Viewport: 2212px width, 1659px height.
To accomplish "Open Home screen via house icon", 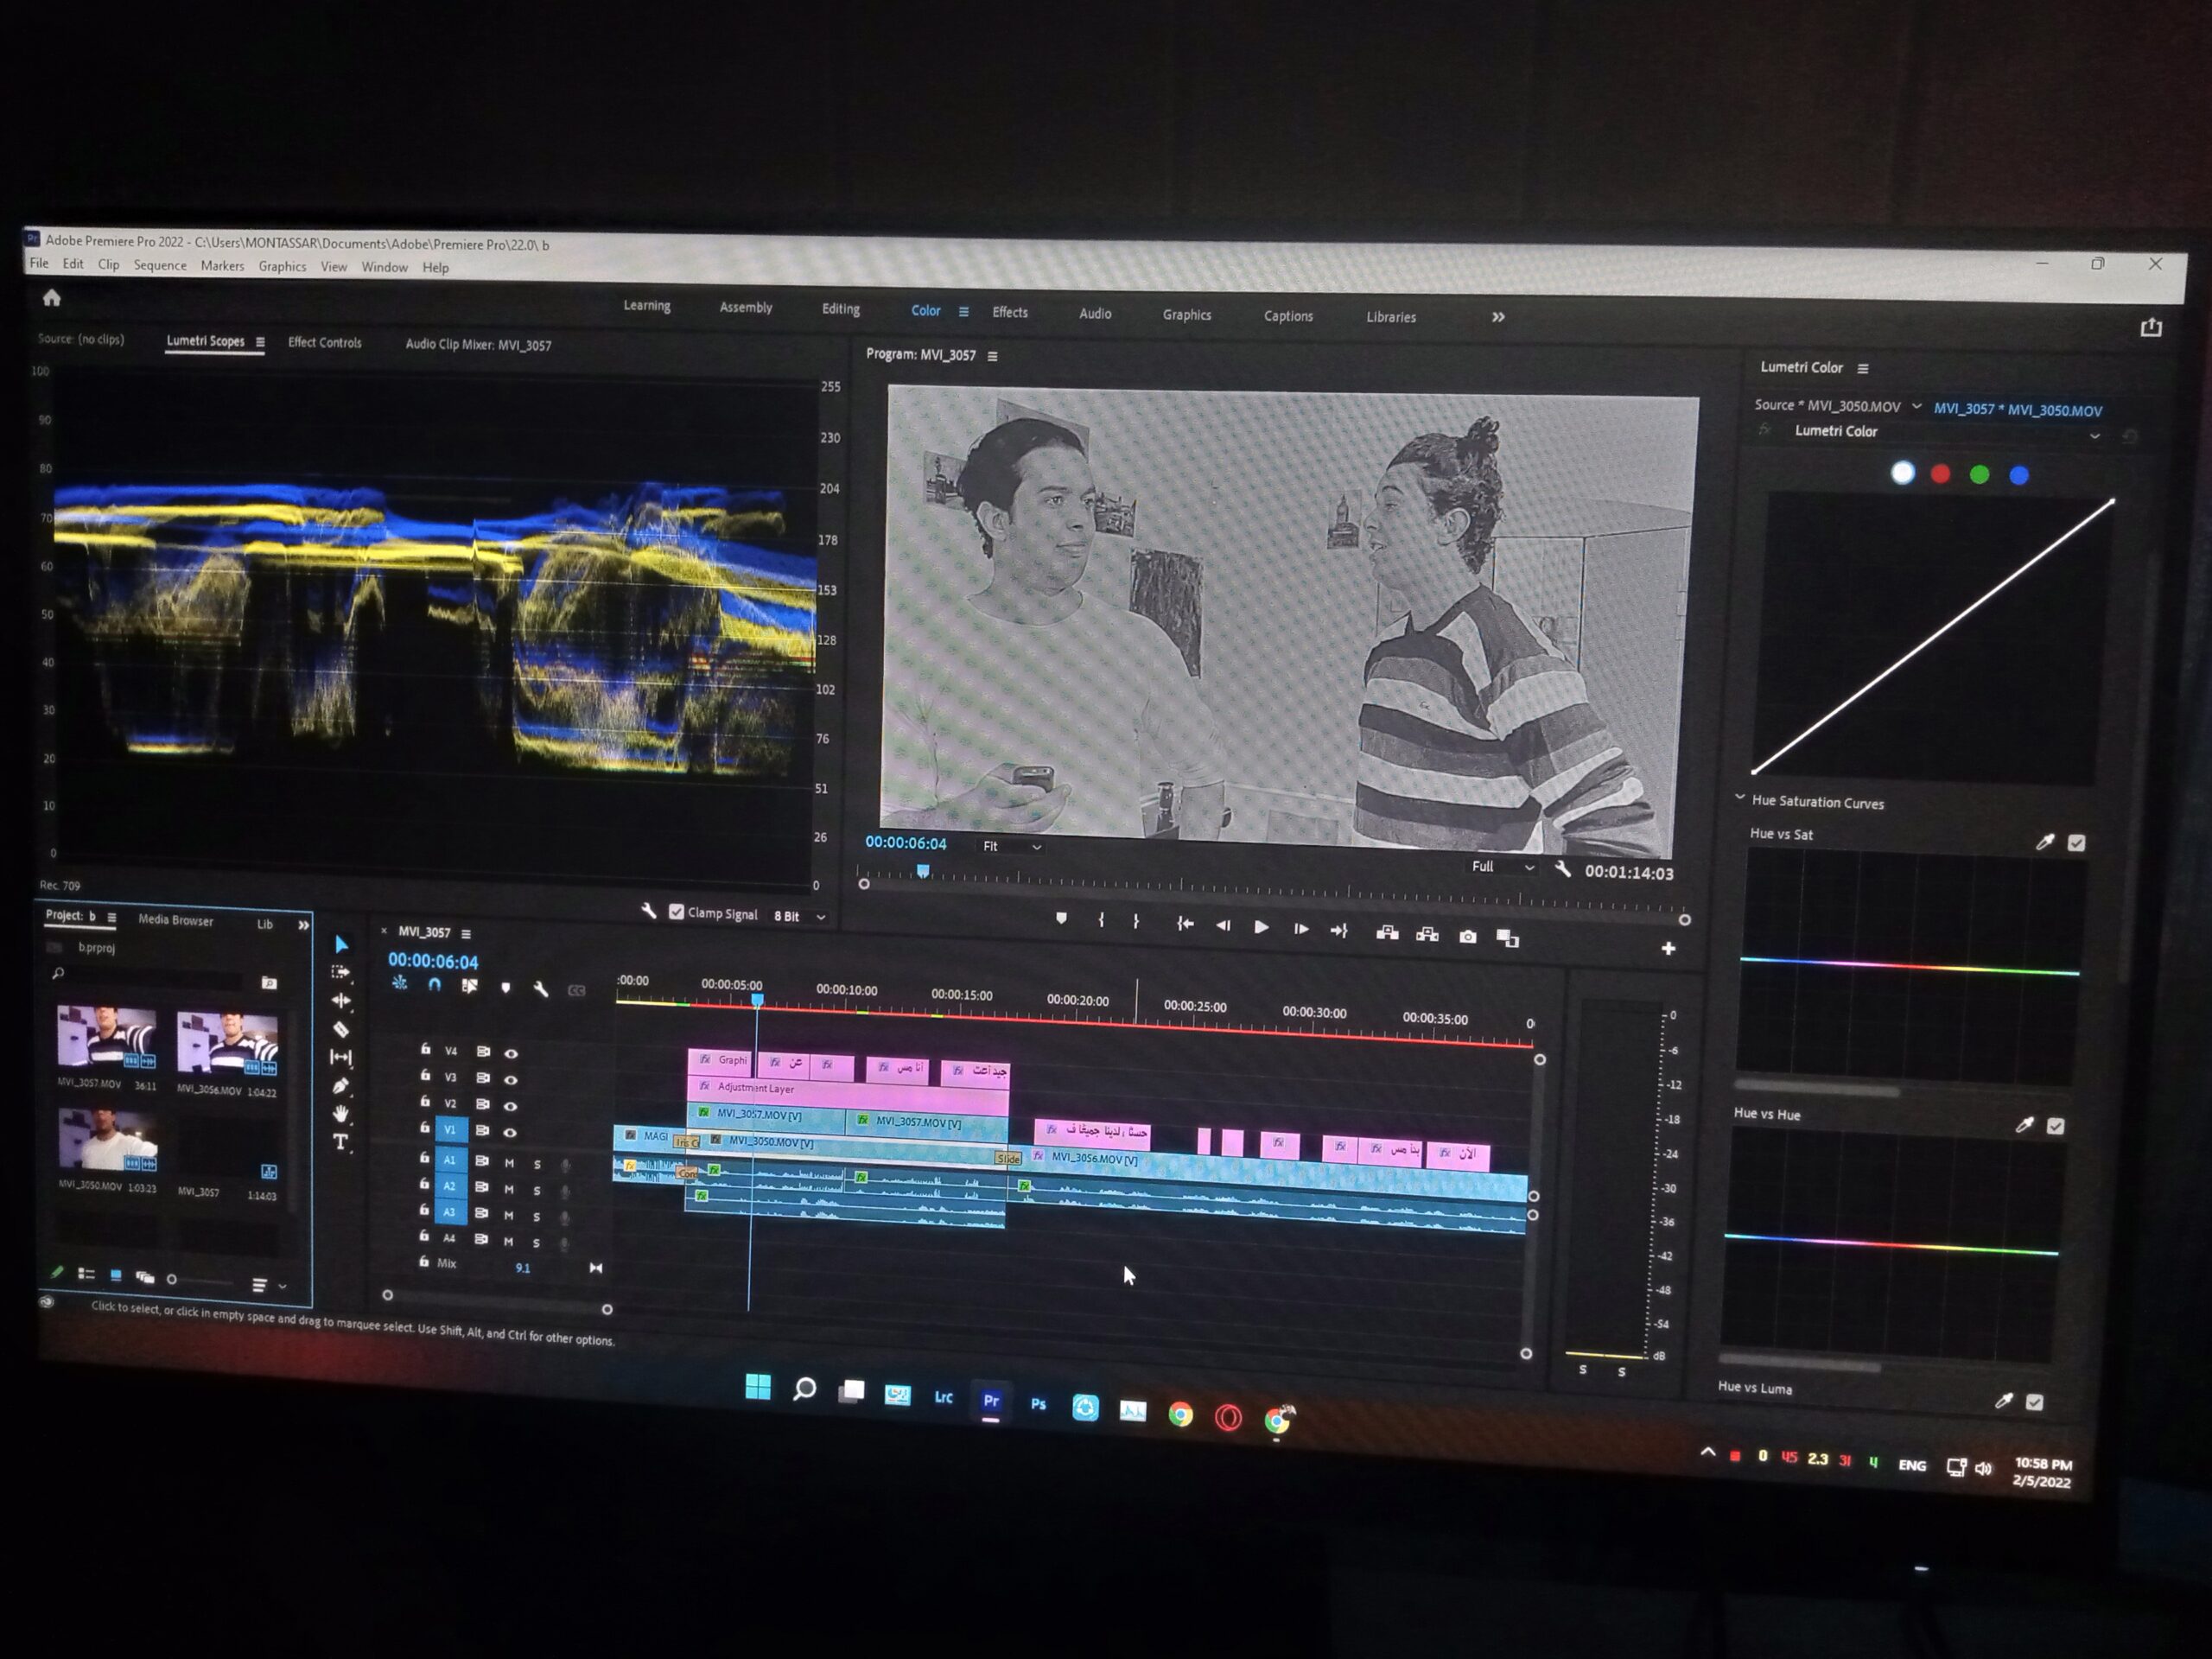I will (52, 298).
